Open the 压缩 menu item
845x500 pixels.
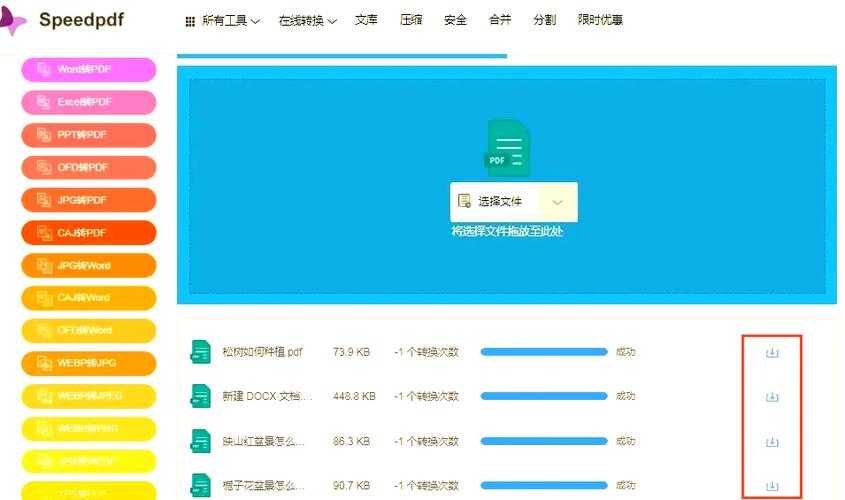click(x=411, y=20)
